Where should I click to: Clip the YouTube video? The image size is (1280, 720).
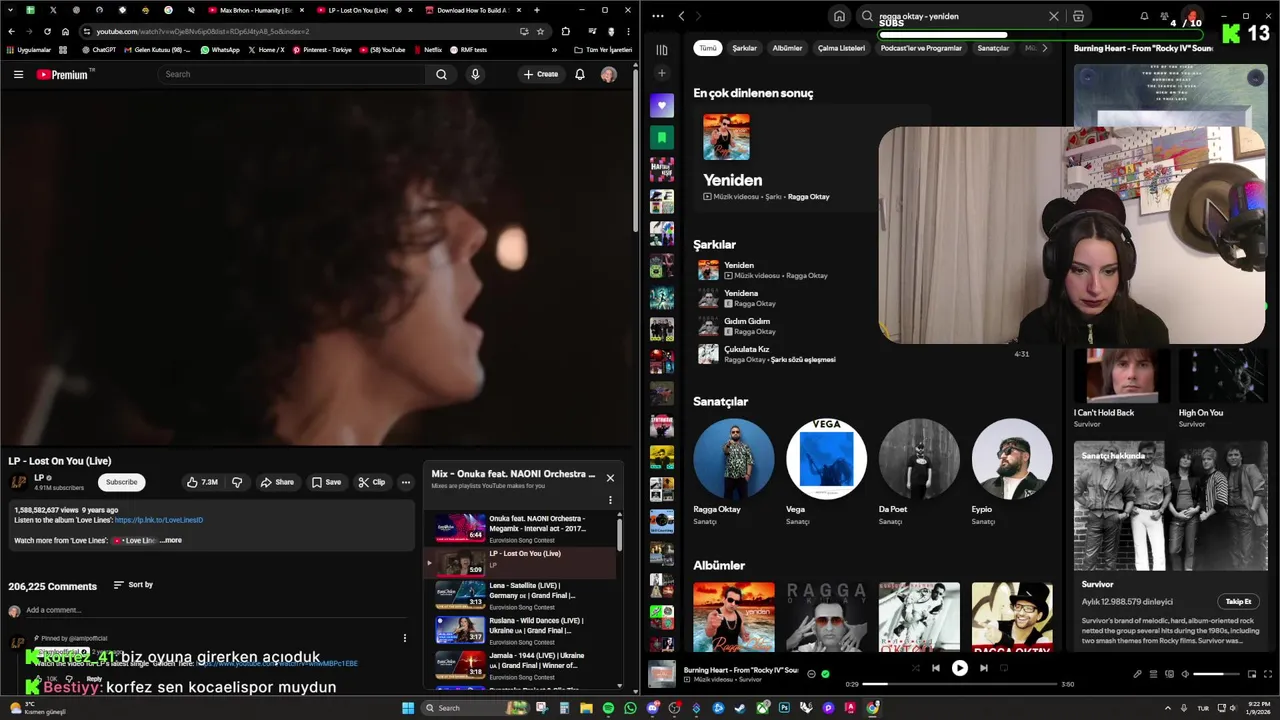(372, 482)
